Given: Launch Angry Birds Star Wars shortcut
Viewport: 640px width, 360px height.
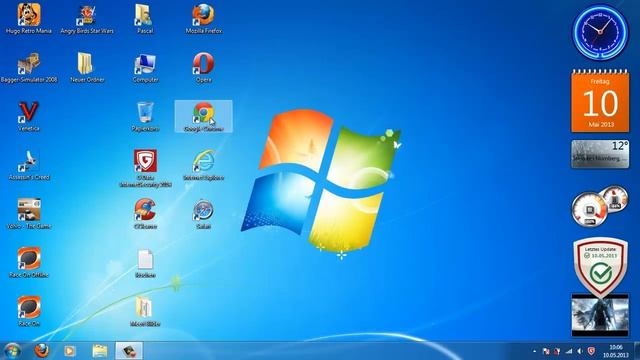Looking at the screenshot, I should click(87, 19).
